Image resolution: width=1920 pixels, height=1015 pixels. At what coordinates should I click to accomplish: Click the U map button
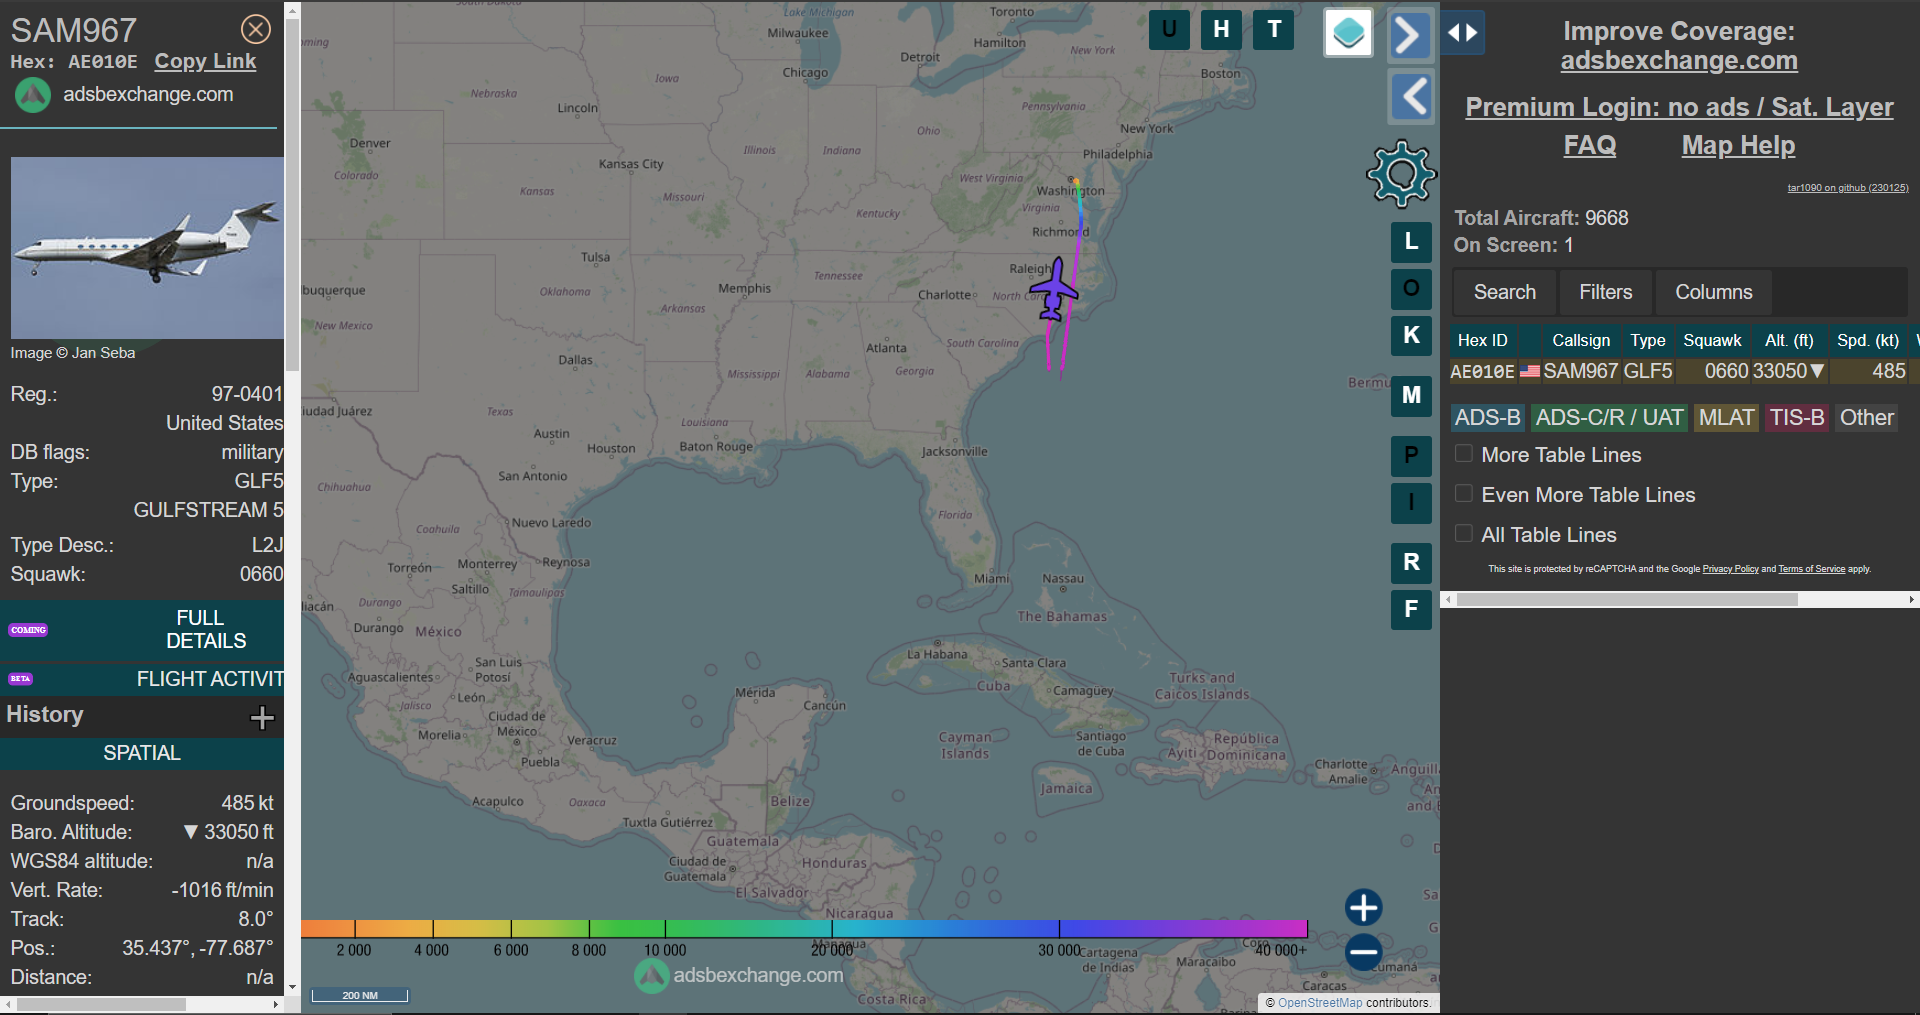[x=1169, y=30]
